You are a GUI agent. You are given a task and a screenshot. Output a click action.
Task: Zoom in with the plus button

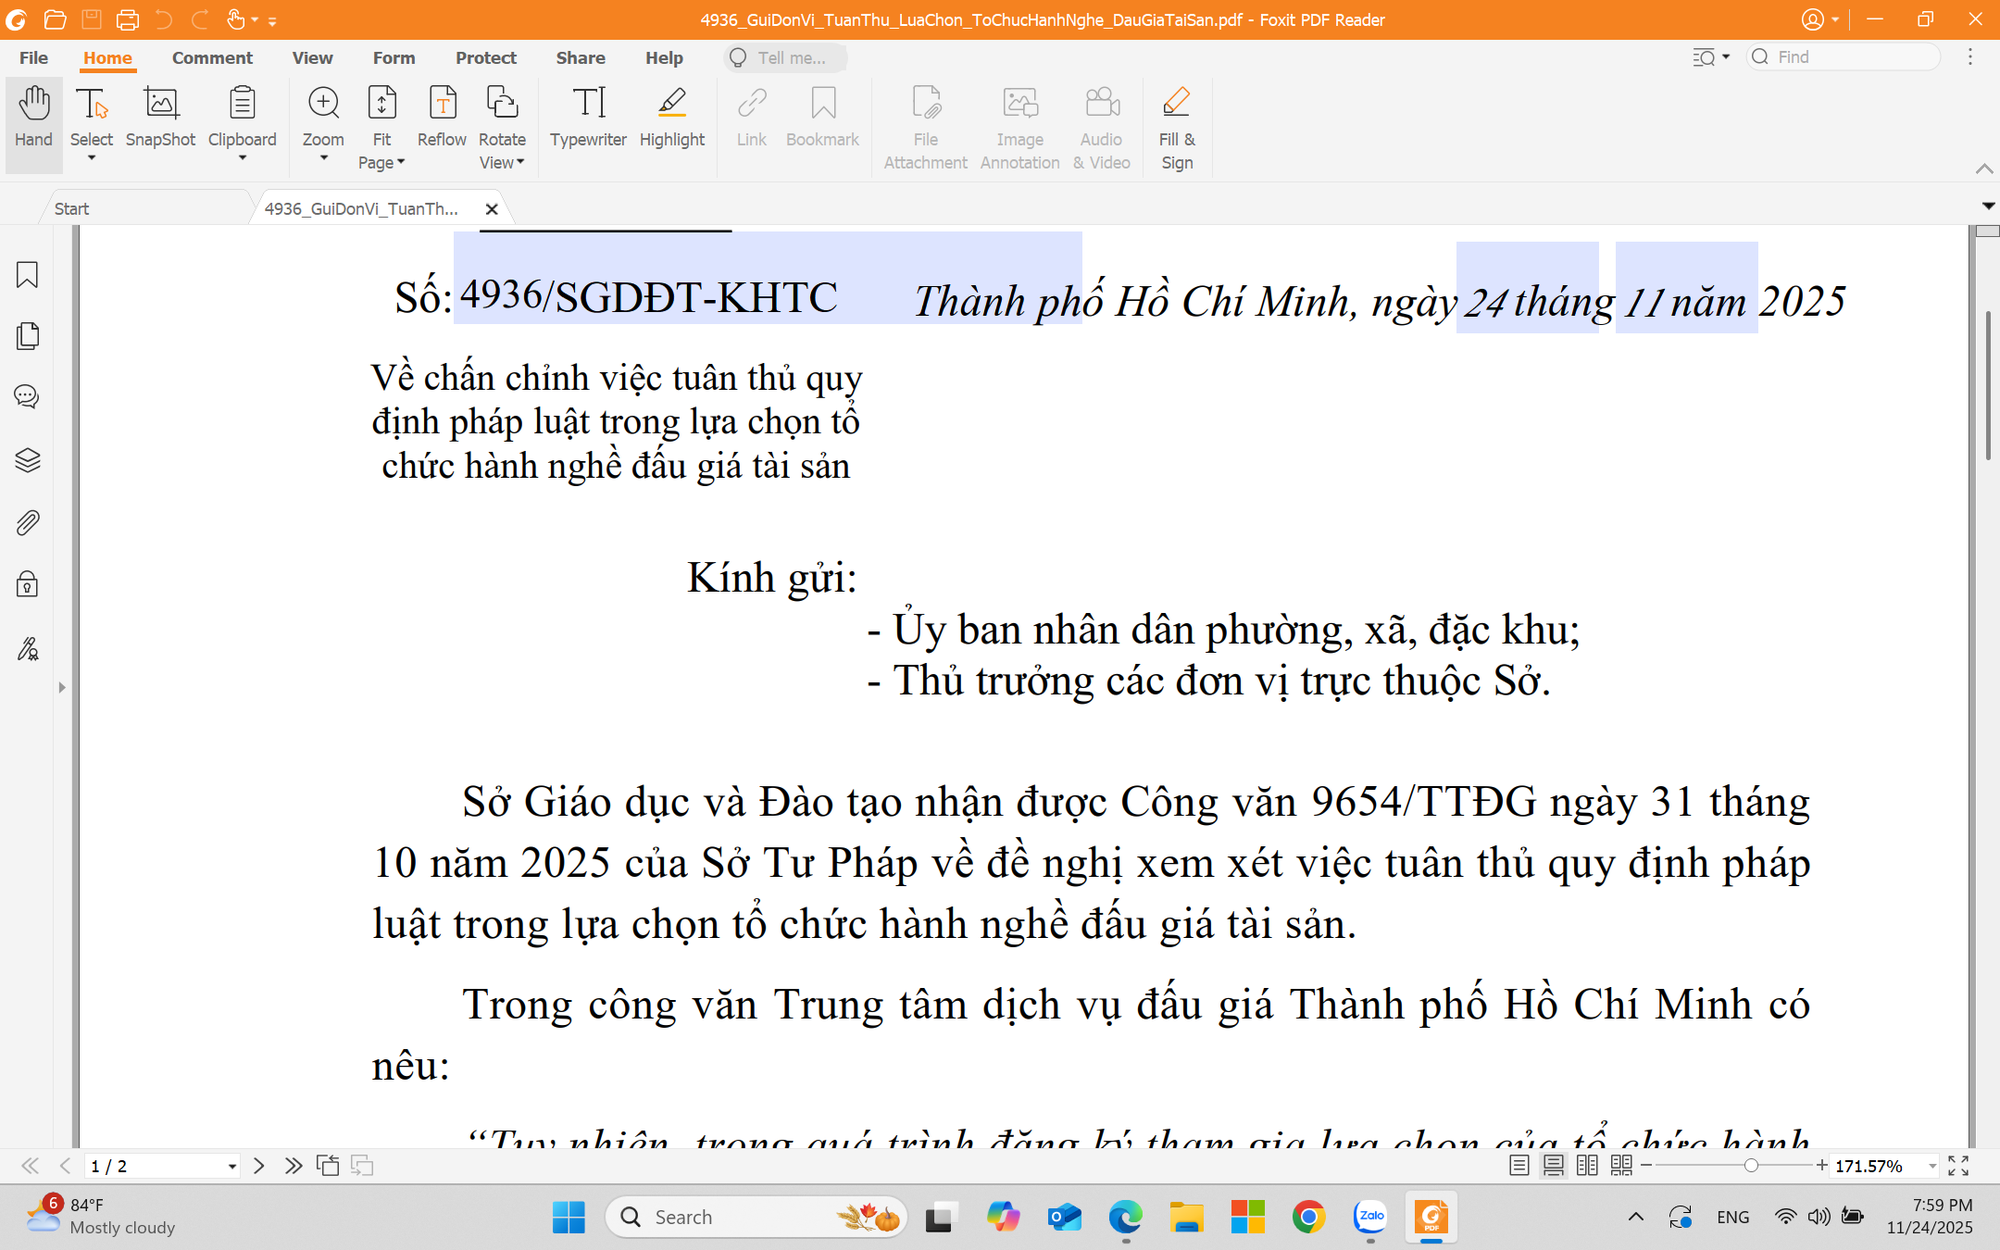1822,1166
